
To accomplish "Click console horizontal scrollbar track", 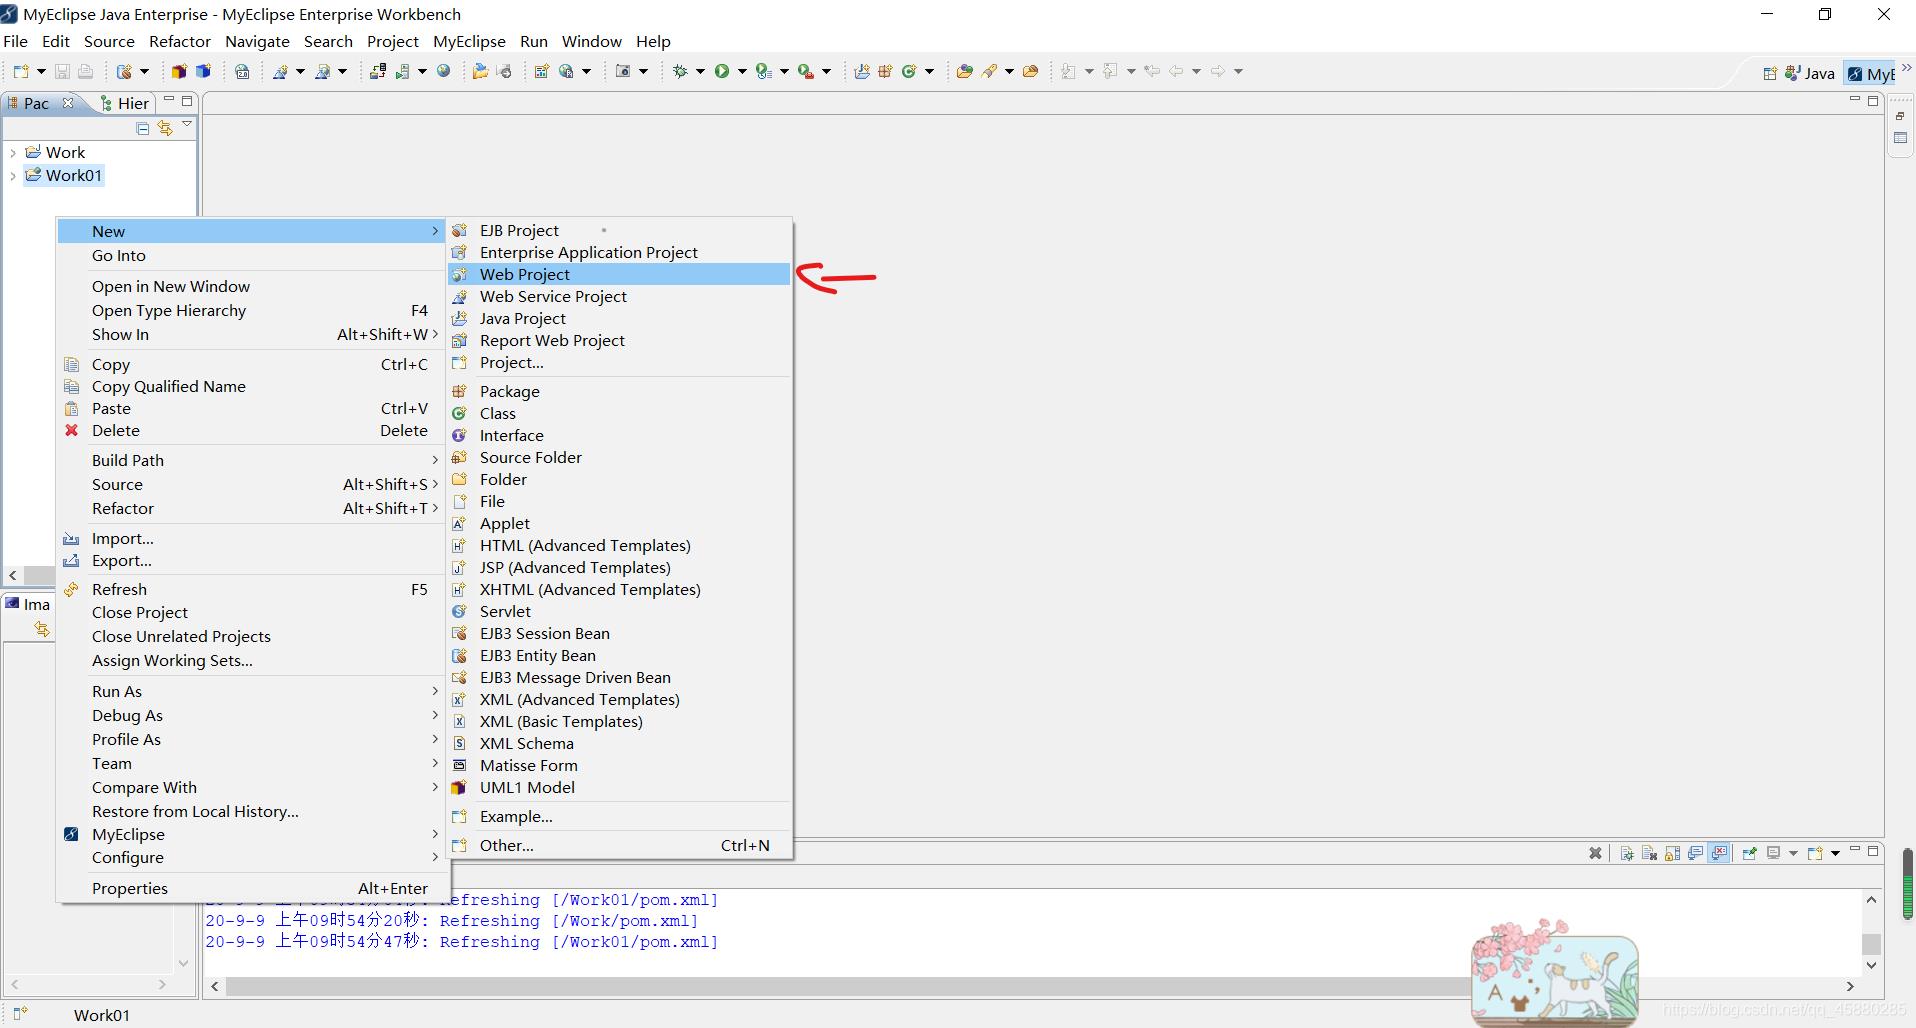I will click(1034, 986).
